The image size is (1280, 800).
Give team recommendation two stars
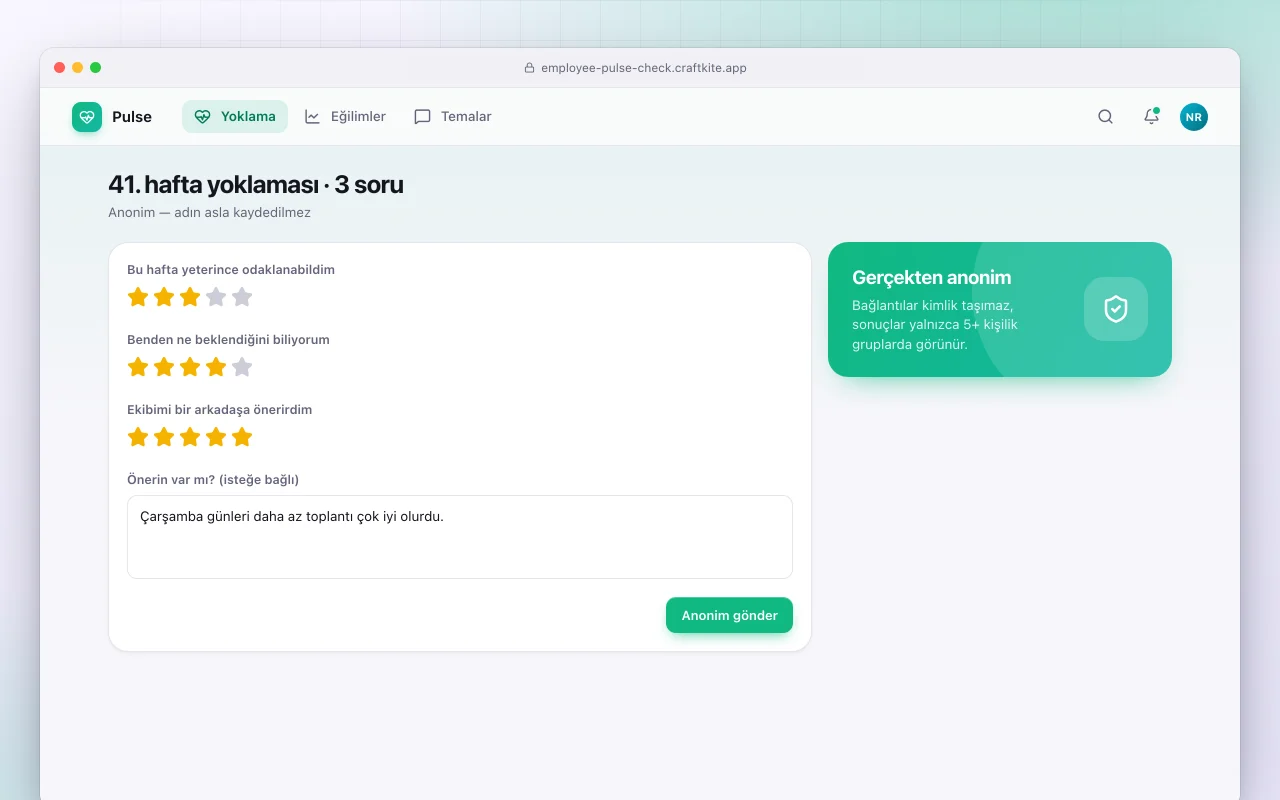click(x=164, y=437)
